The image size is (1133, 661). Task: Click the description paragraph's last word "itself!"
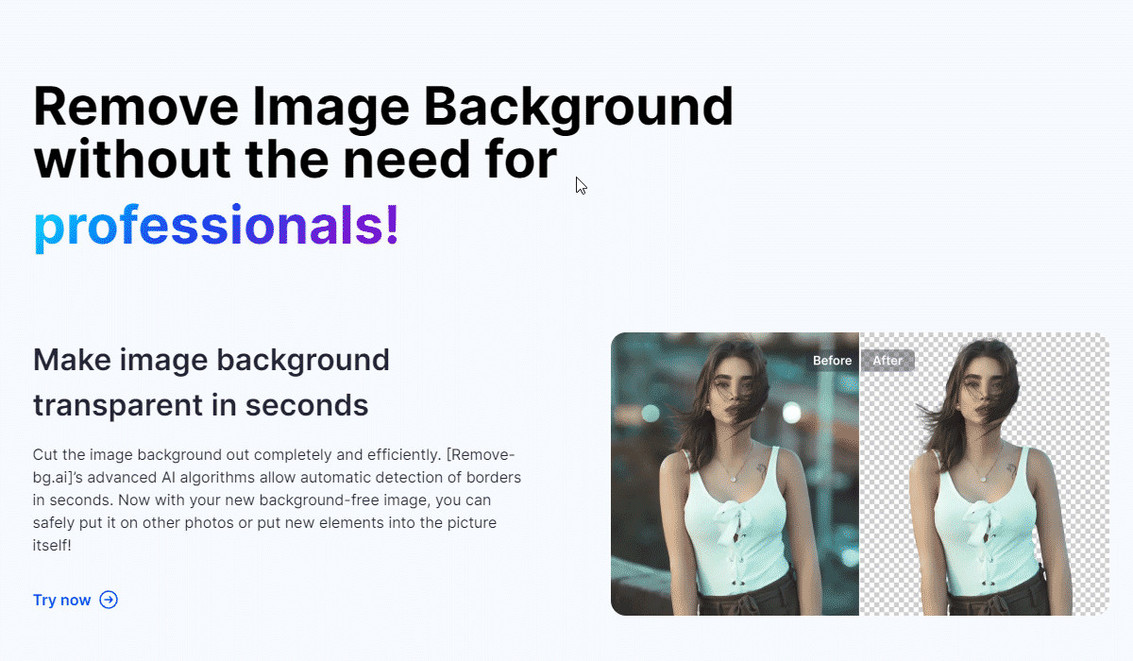[52, 545]
